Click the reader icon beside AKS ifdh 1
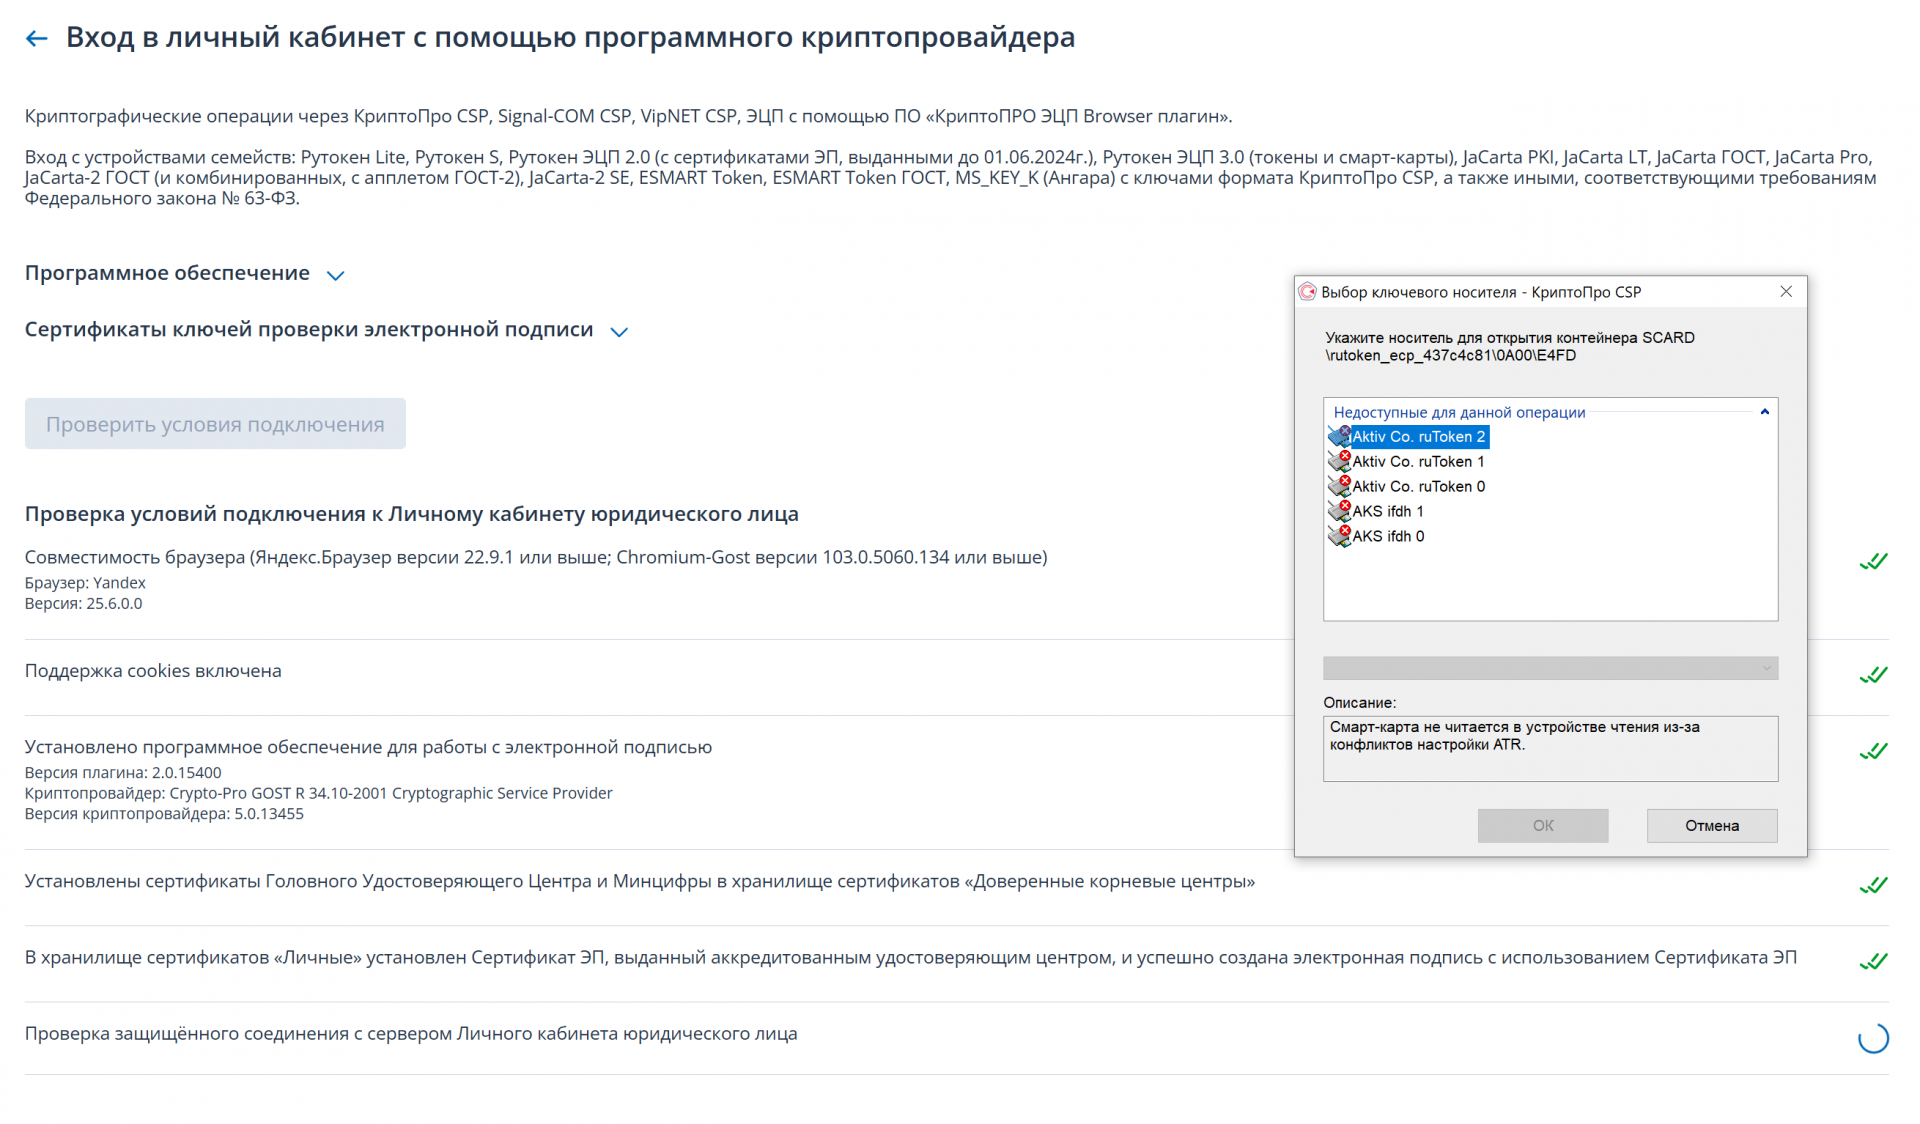The image size is (1920, 1124). [x=1339, y=511]
